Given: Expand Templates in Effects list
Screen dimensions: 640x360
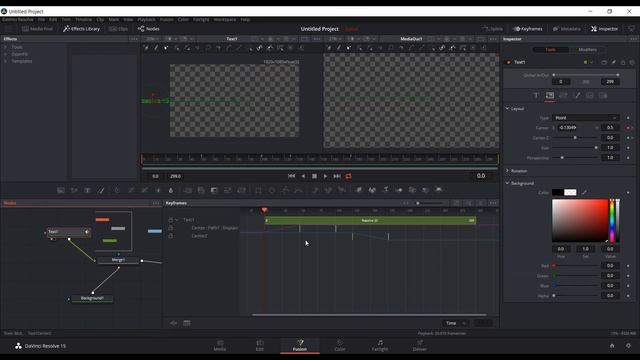Looking at the screenshot, I should [5, 61].
